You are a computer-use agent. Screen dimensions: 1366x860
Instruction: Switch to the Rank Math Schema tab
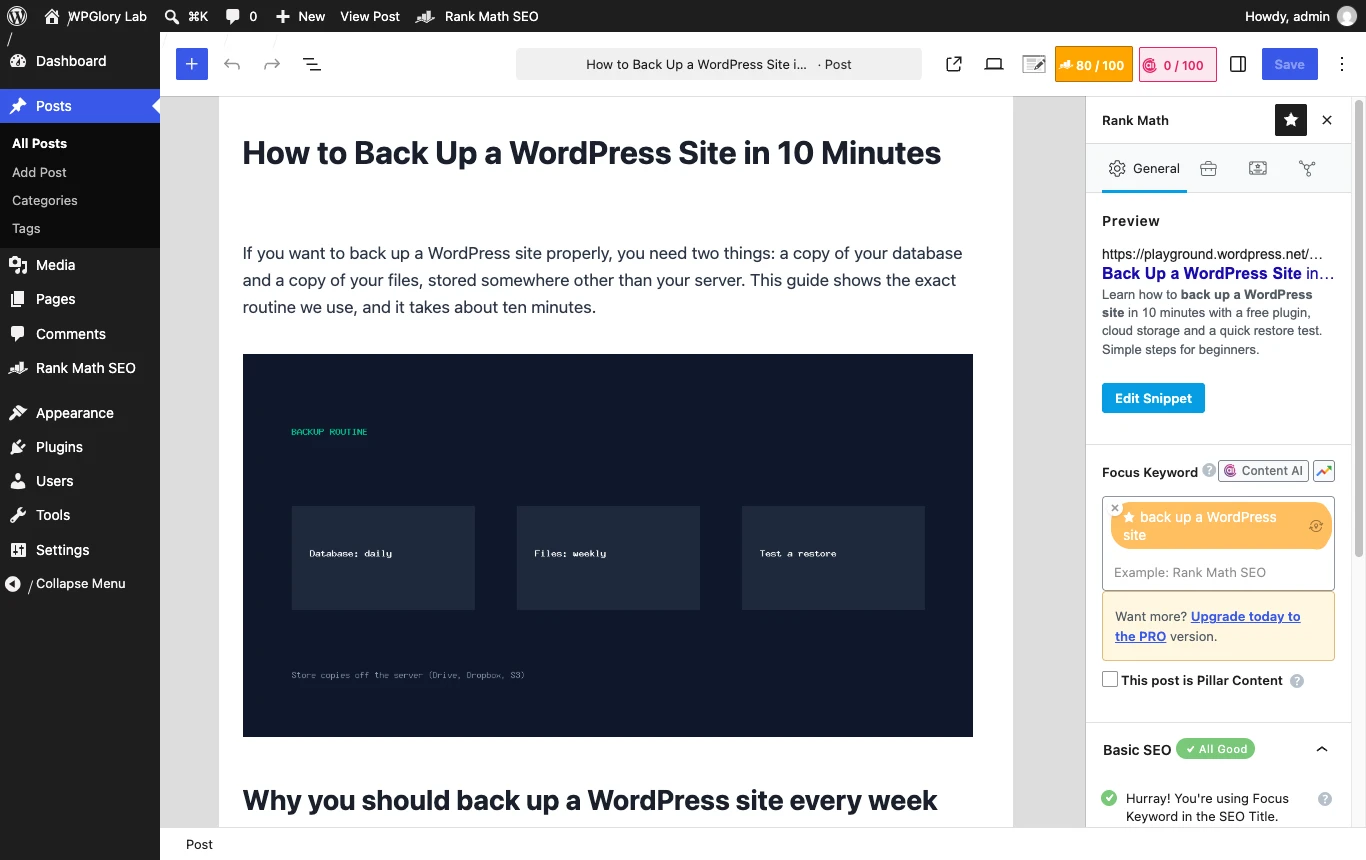click(1258, 168)
